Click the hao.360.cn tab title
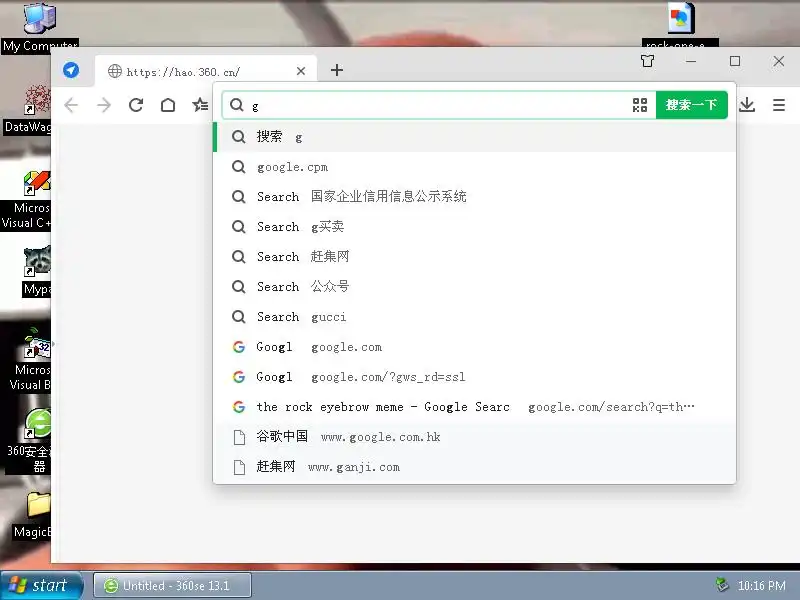This screenshot has width=800, height=600. [183, 72]
